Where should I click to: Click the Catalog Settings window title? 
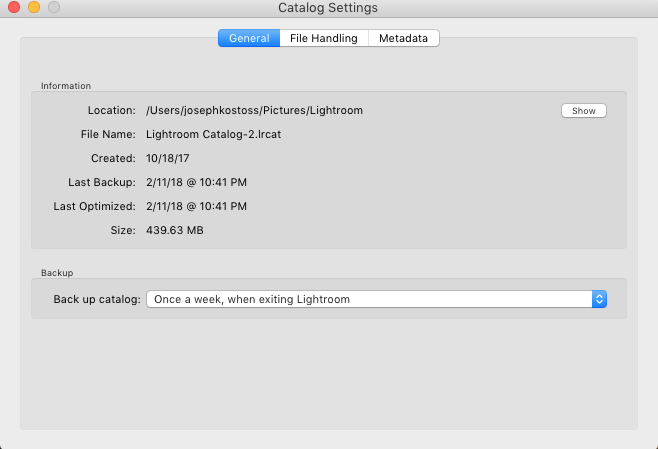click(x=328, y=8)
